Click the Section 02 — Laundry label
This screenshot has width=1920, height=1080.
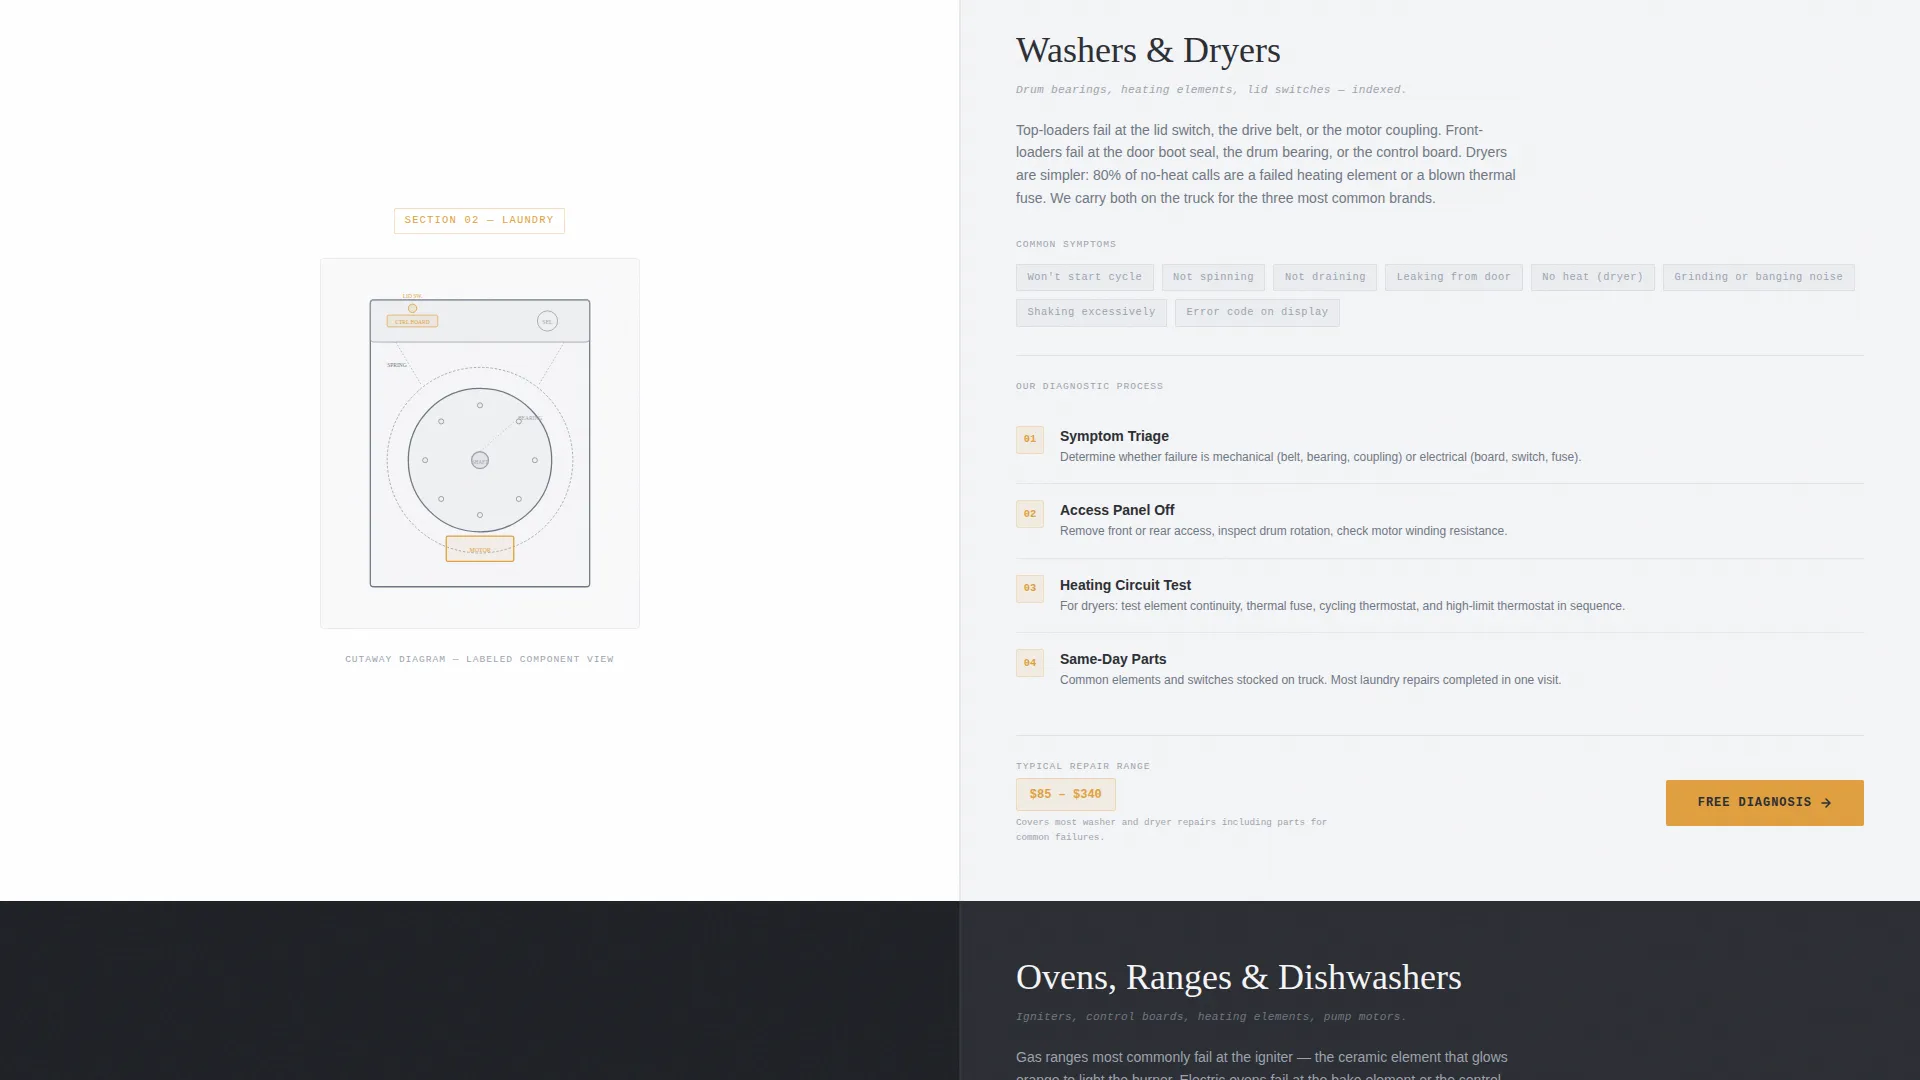coord(479,220)
